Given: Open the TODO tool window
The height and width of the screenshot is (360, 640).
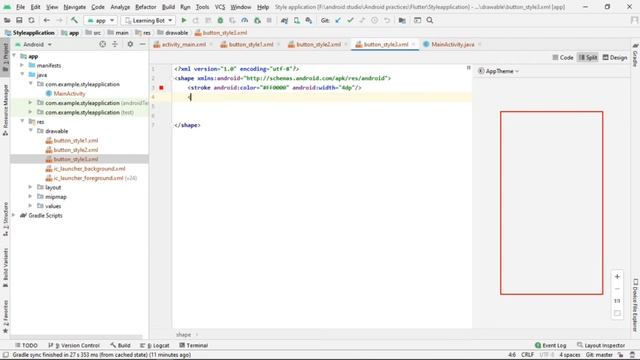Looking at the screenshot, I should click(x=26, y=345).
